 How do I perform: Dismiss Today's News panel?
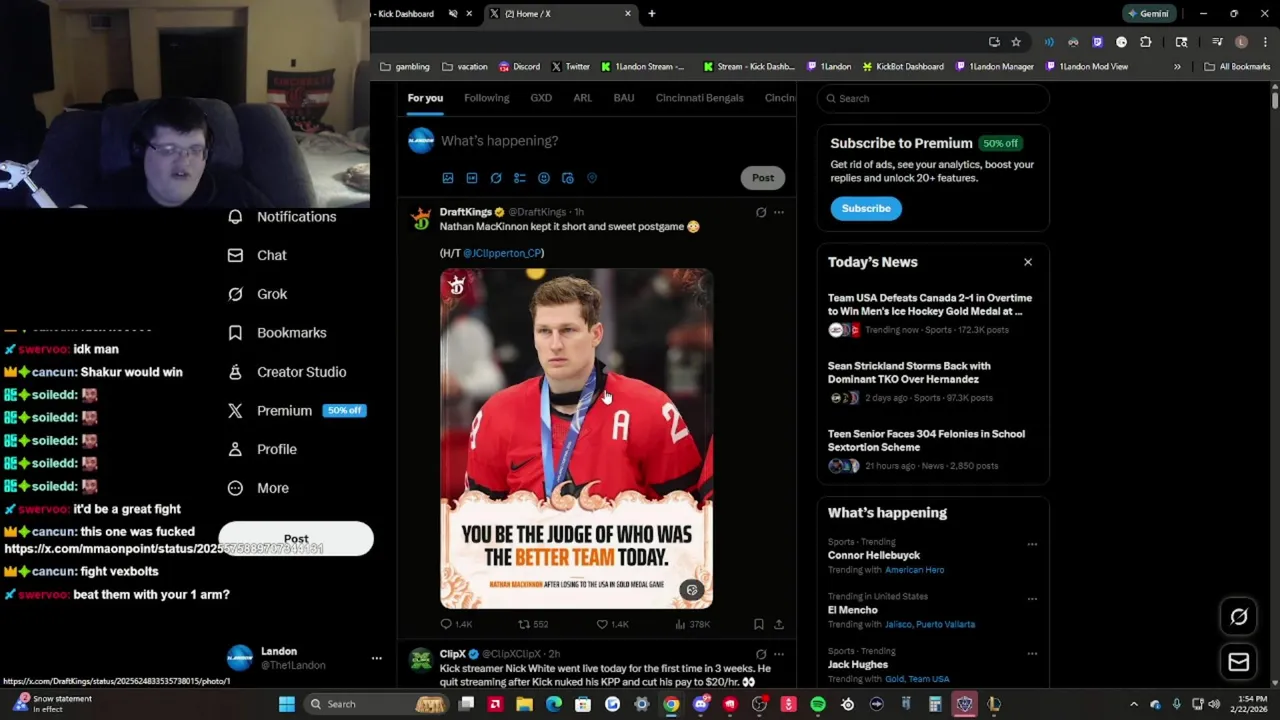pyautogui.click(x=1028, y=262)
